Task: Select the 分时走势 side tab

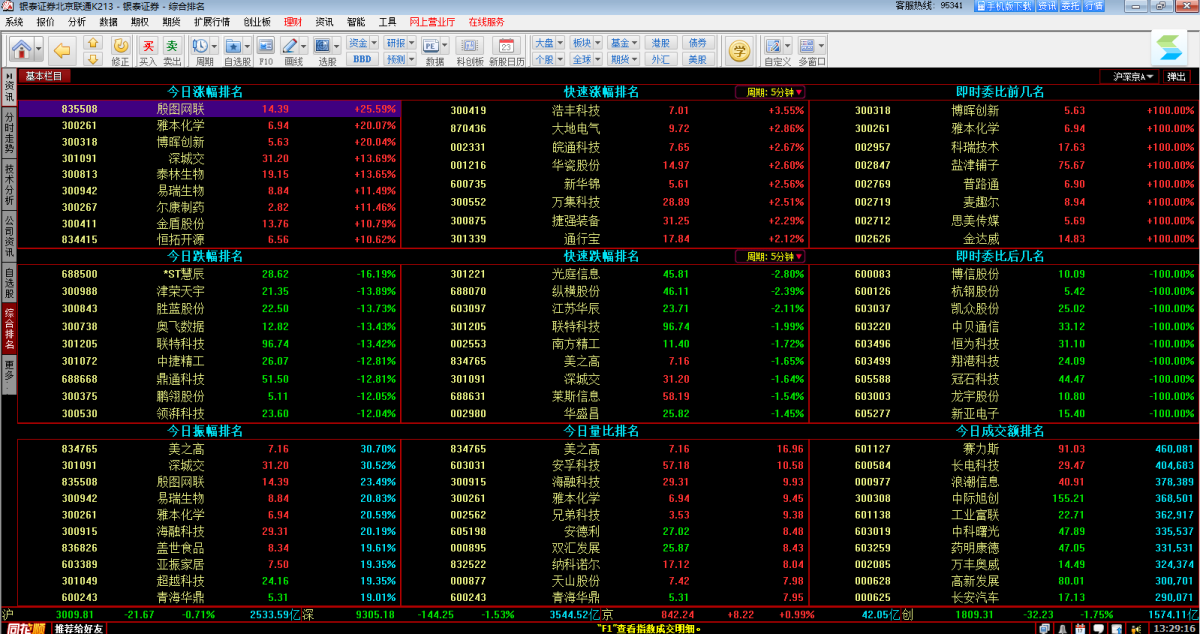Action: tap(9, 132)
